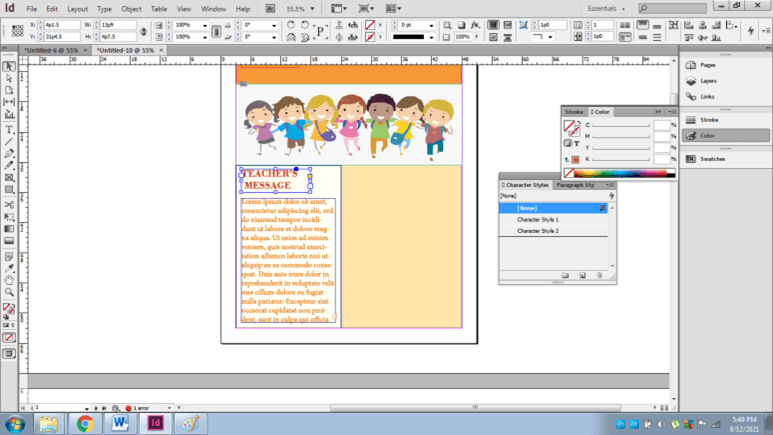Toggle formatting affects container button
The height and width of the screenshot is (435, 773).
point(568,144)
